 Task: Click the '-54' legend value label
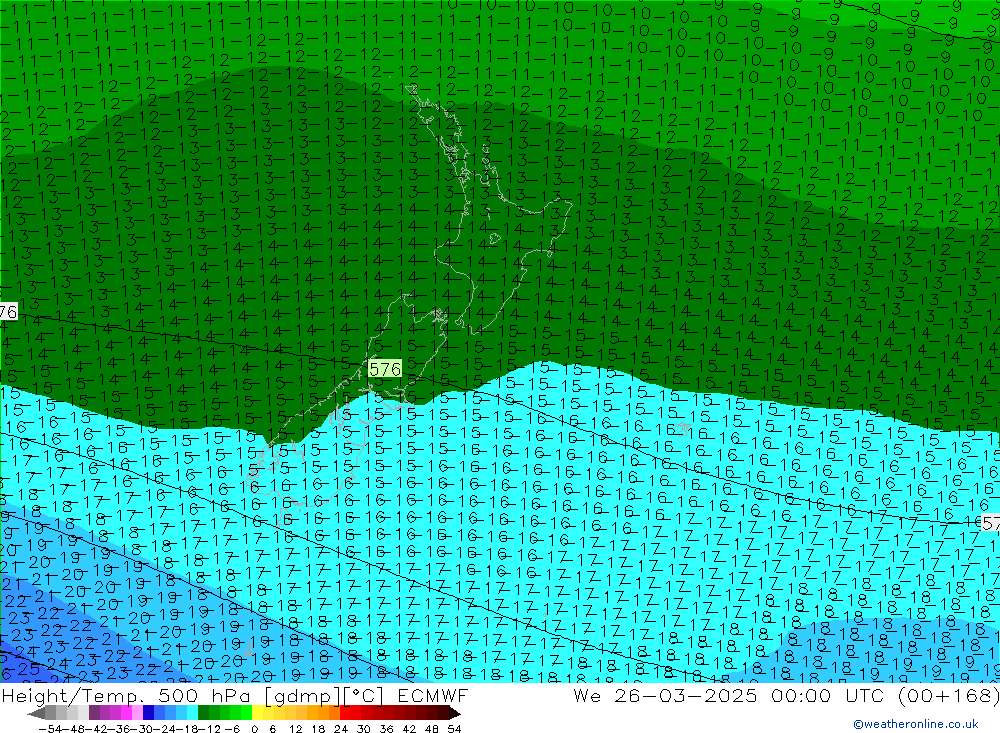click(49, 728)
